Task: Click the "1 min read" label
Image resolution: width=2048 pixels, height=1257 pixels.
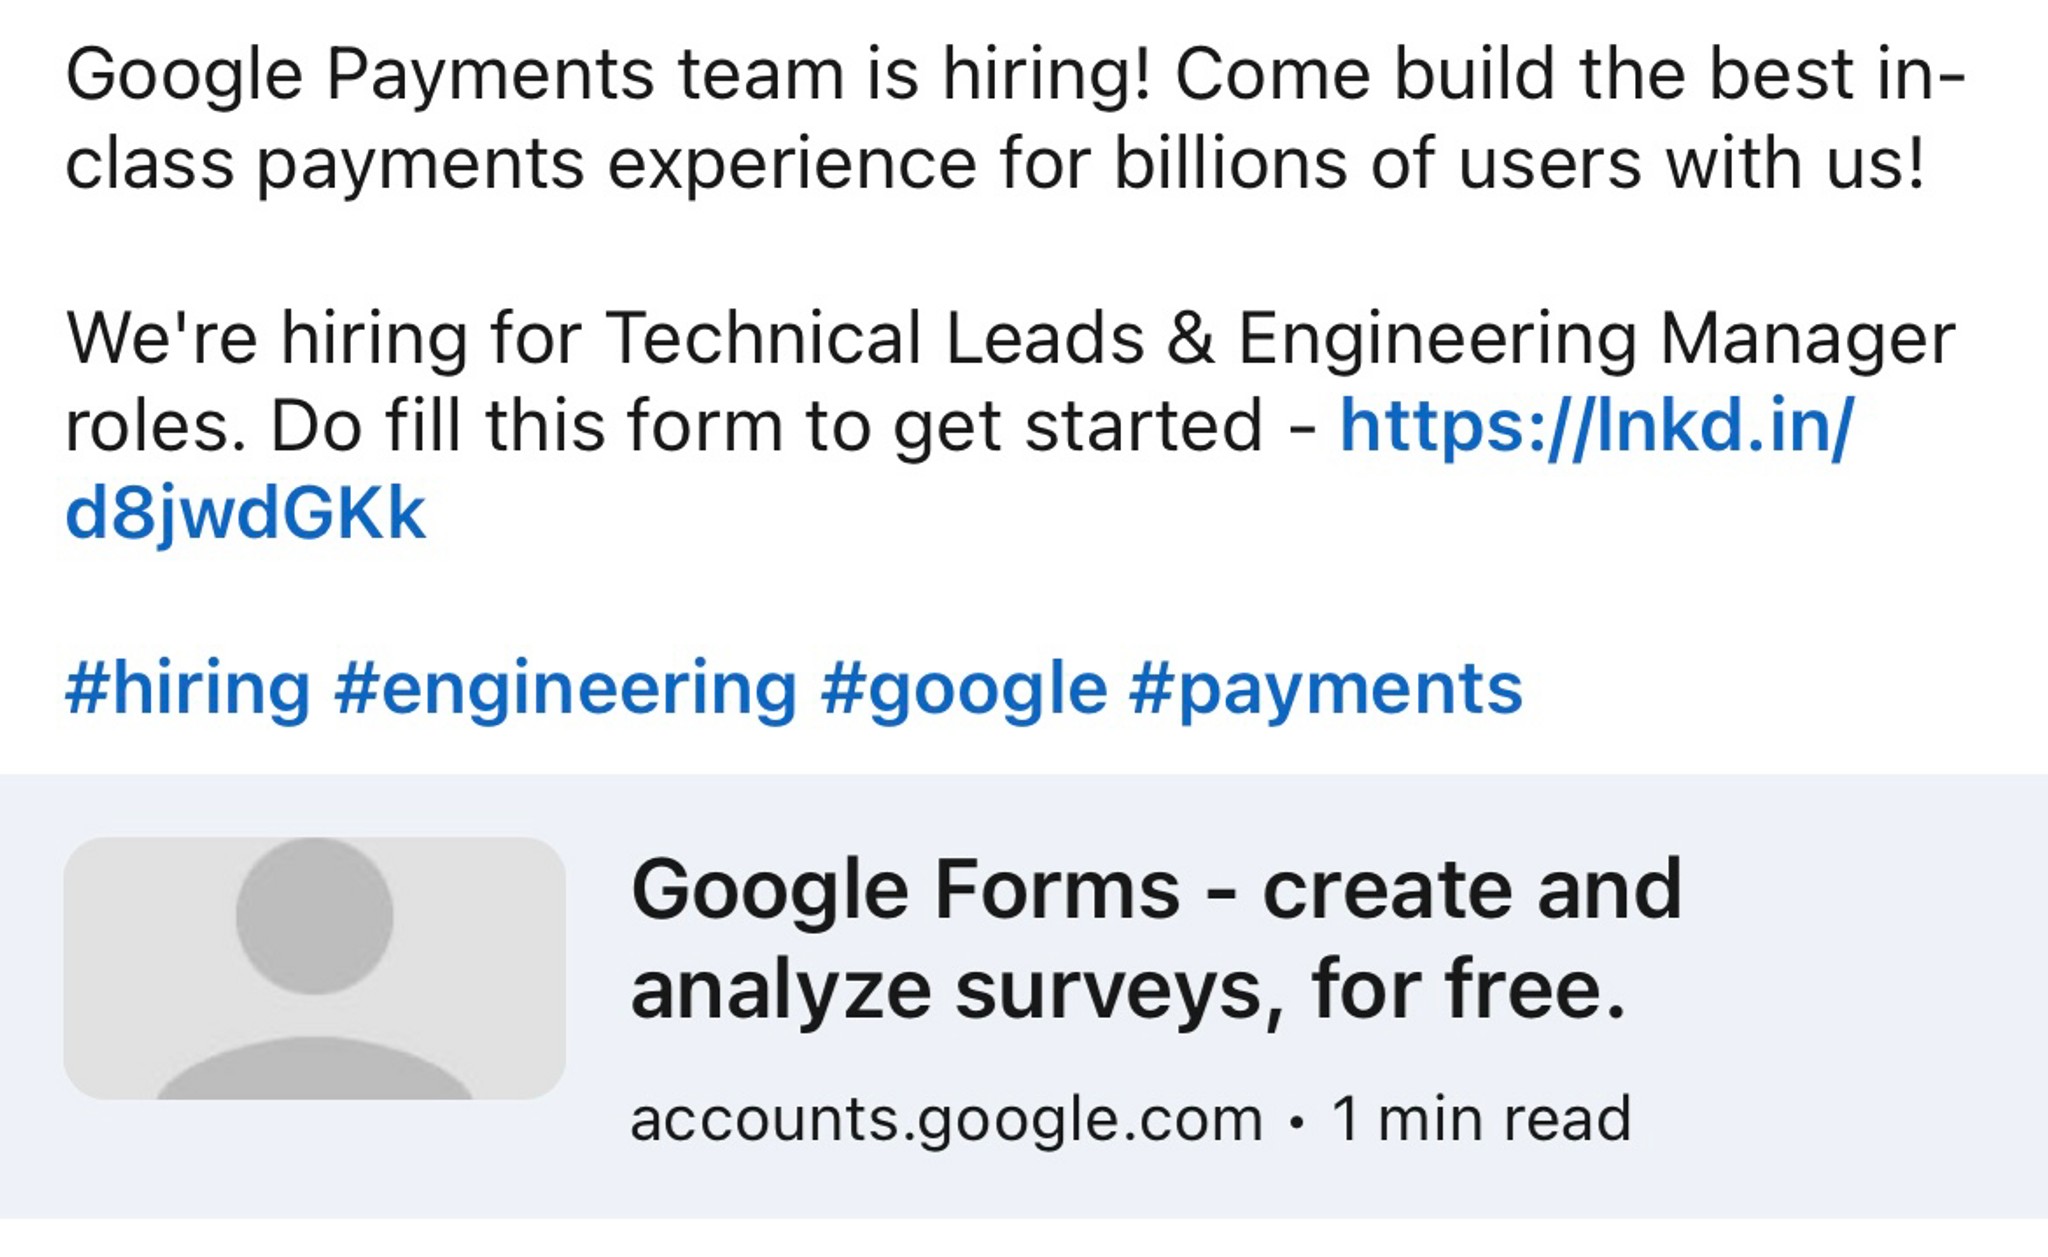Action: (1481, 1119)
